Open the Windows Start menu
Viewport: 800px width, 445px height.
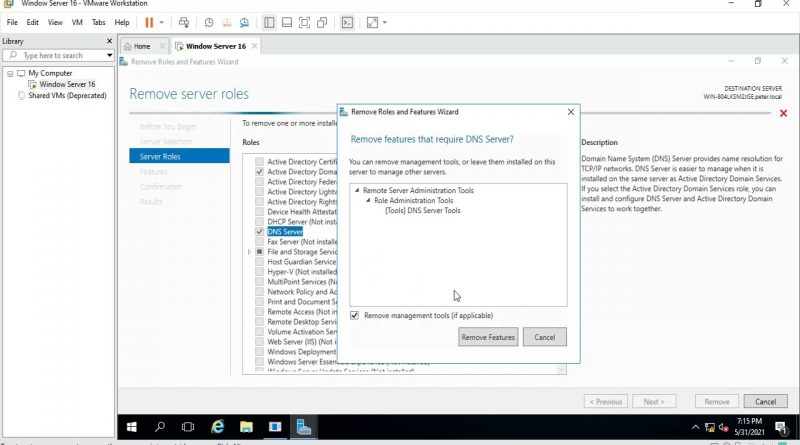coord(132,427)
